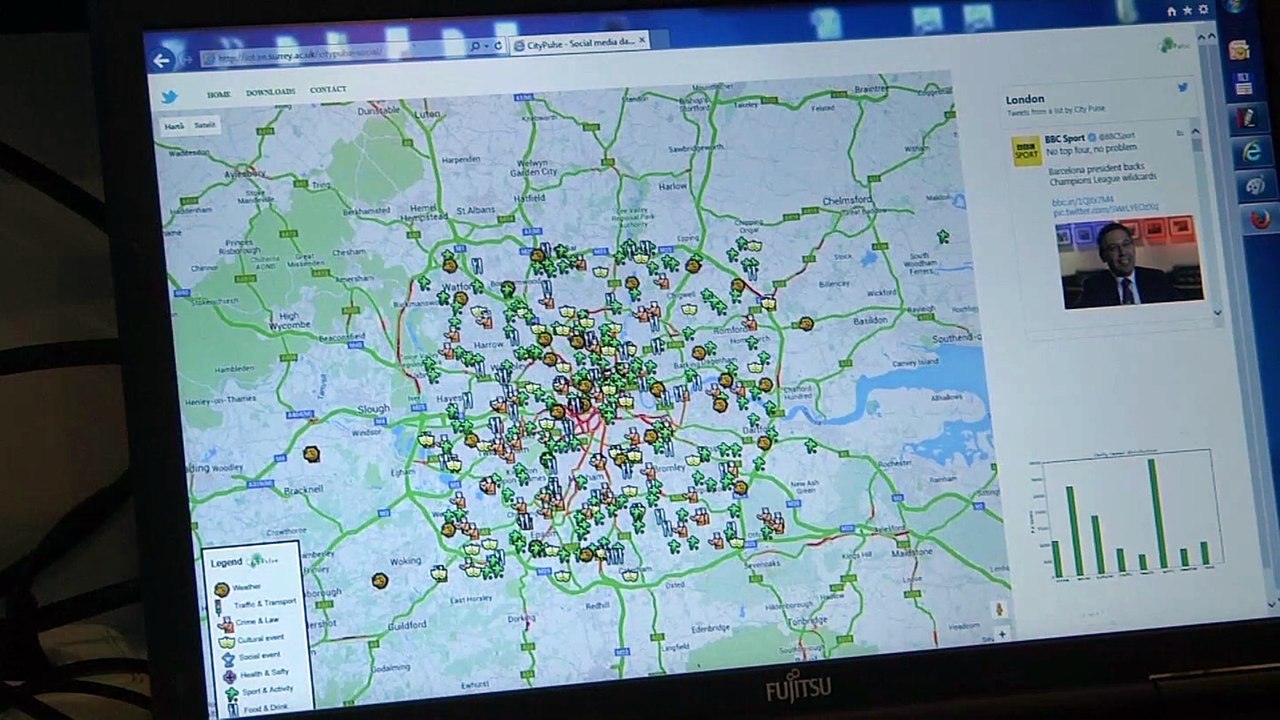Open the HOME menu item
The width and height of the screenshot is (1280, 720).
(218, 94)
